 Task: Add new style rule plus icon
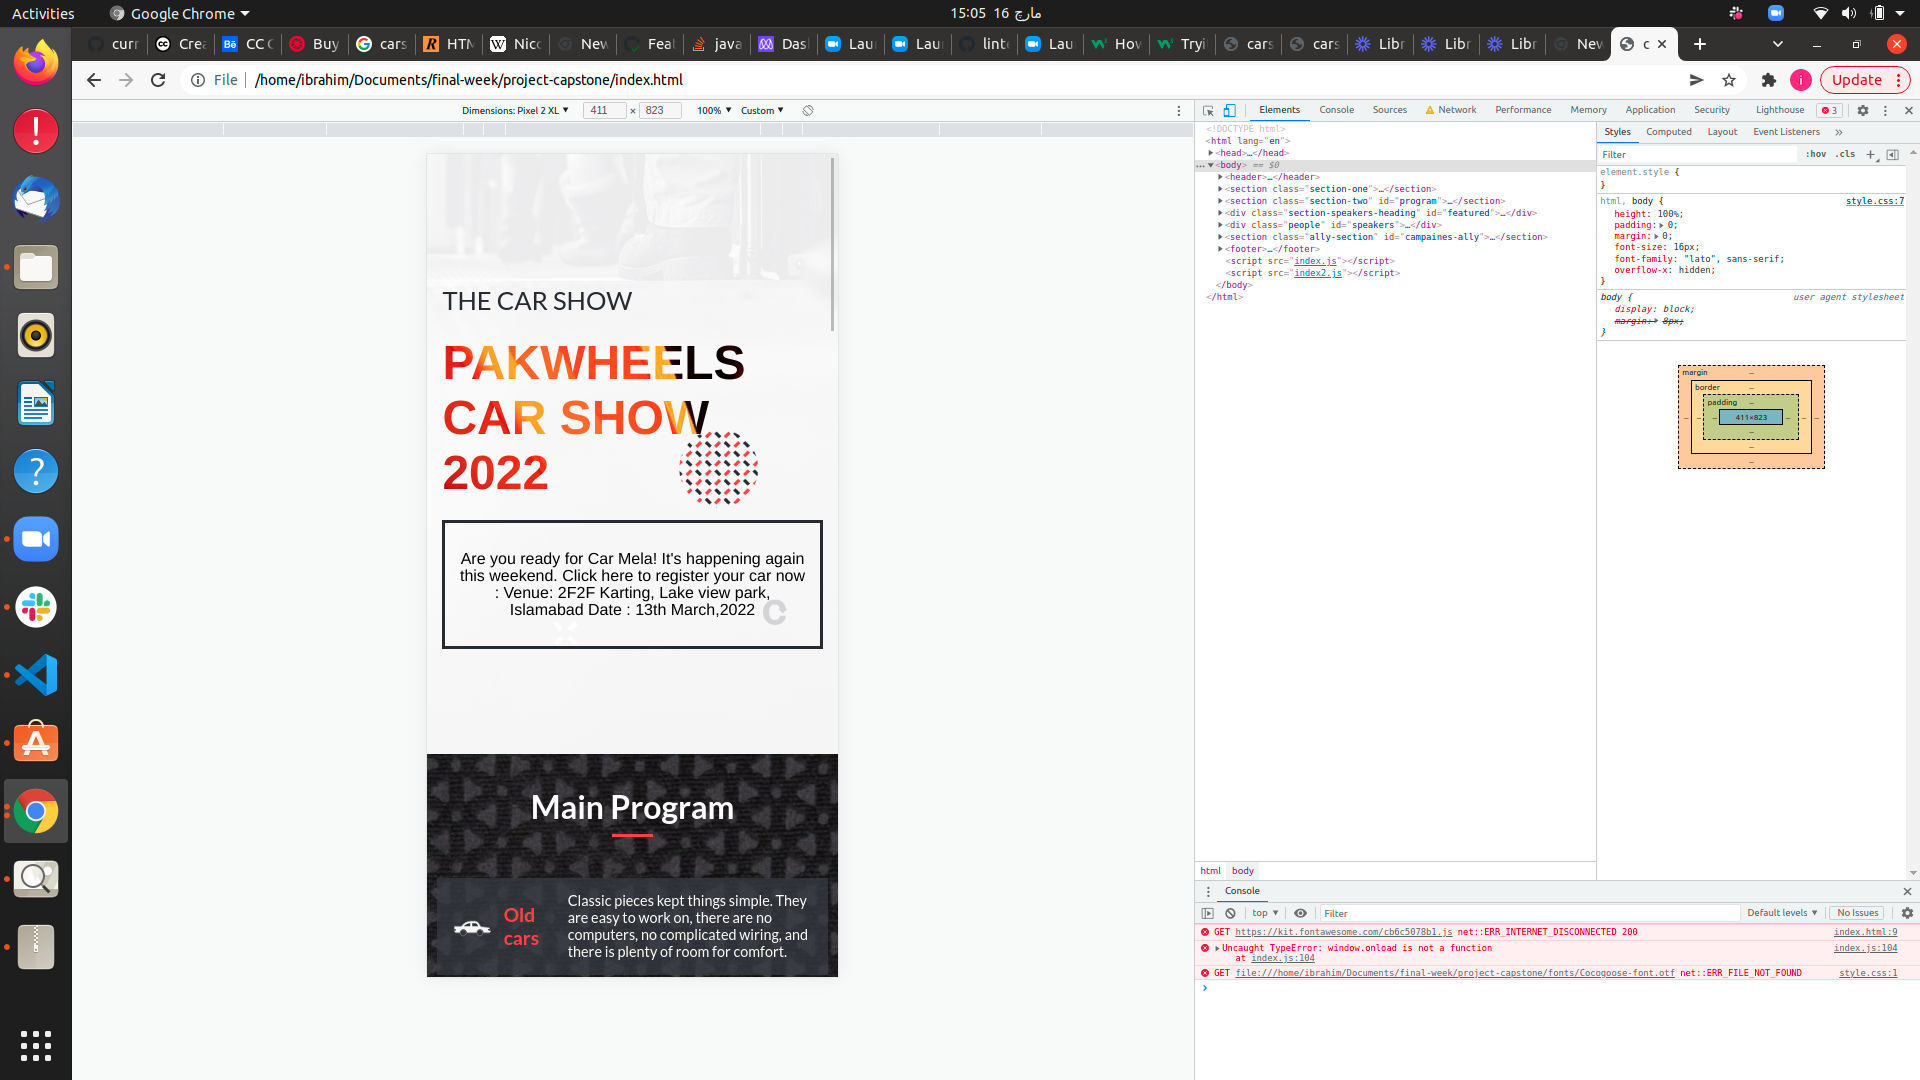point(1870,154)
